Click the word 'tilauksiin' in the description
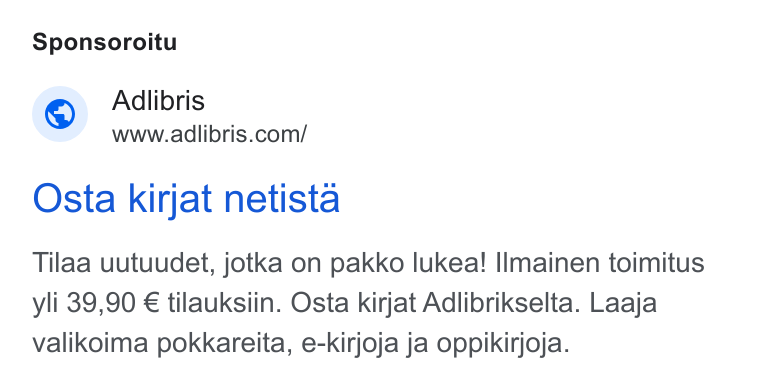This screenshot has width=760, height=386. coord(224,303)
